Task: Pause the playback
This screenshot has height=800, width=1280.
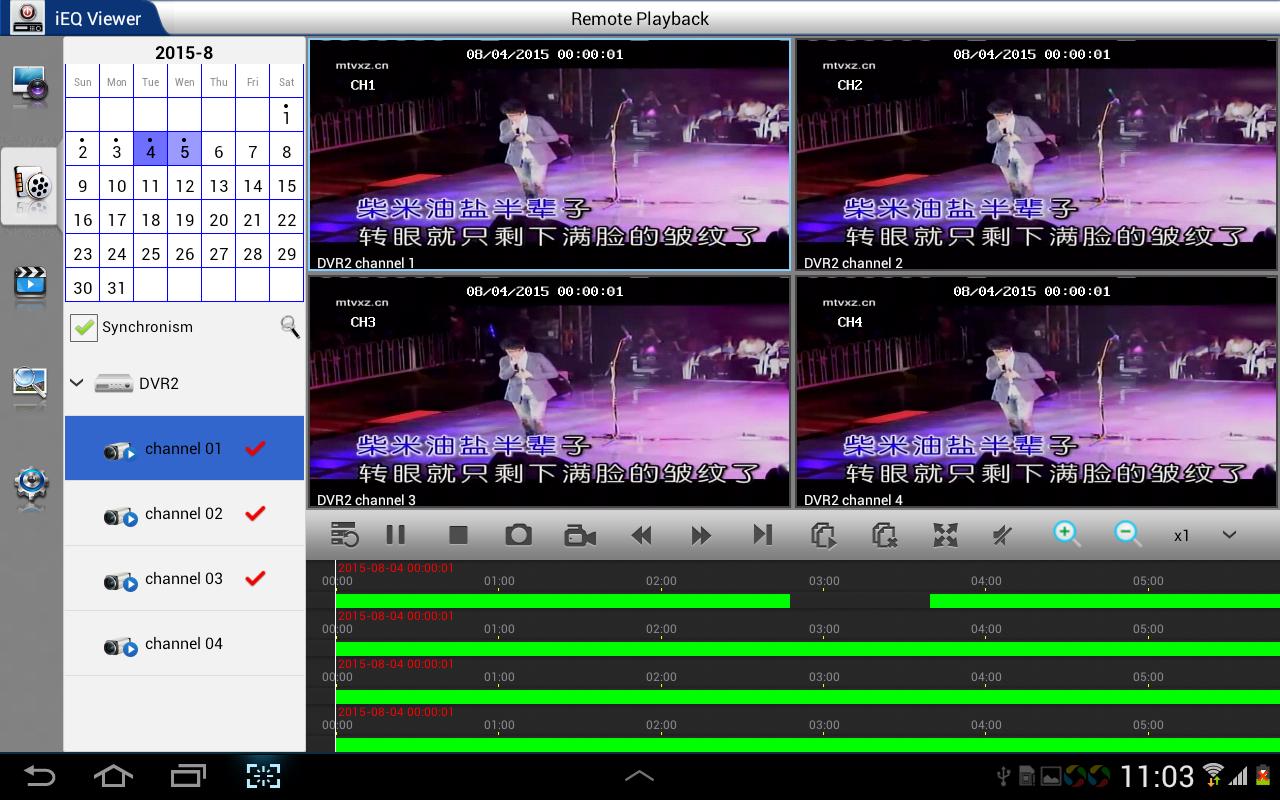Action: click(396, 535)
